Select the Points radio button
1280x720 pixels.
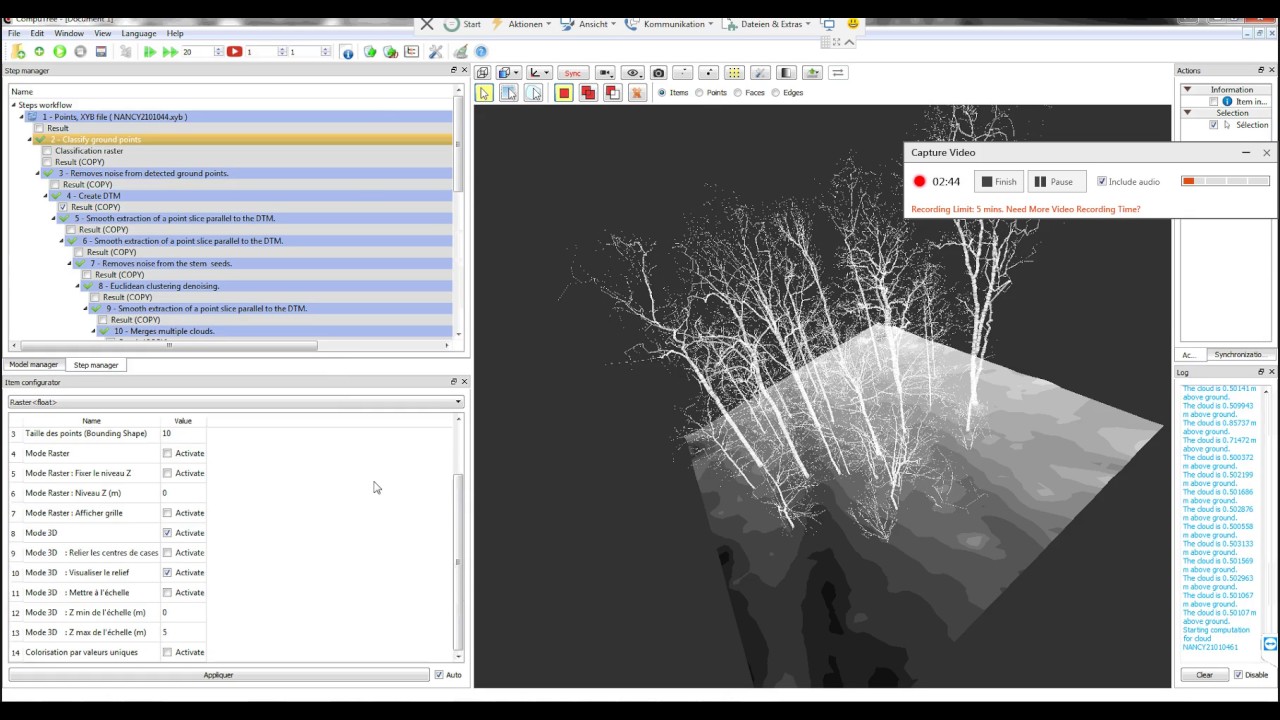coord(699,93)
